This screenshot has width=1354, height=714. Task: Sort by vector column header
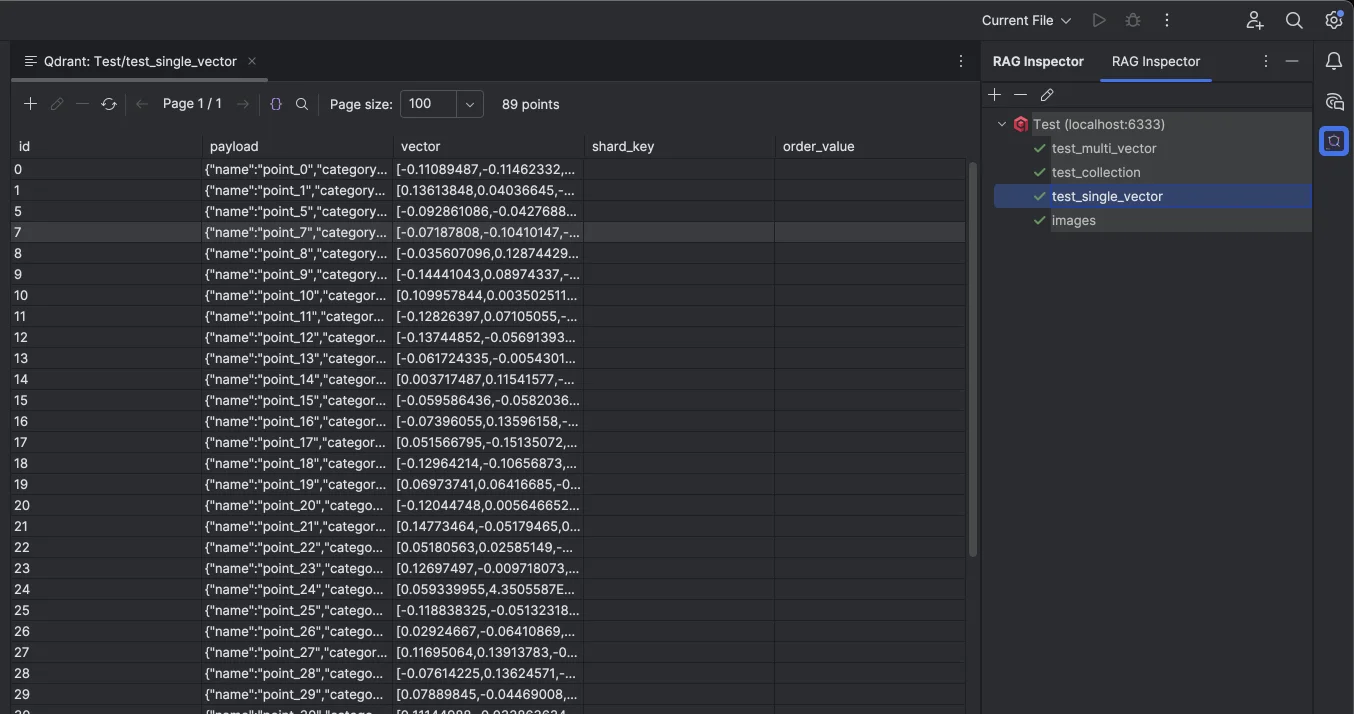488,146
